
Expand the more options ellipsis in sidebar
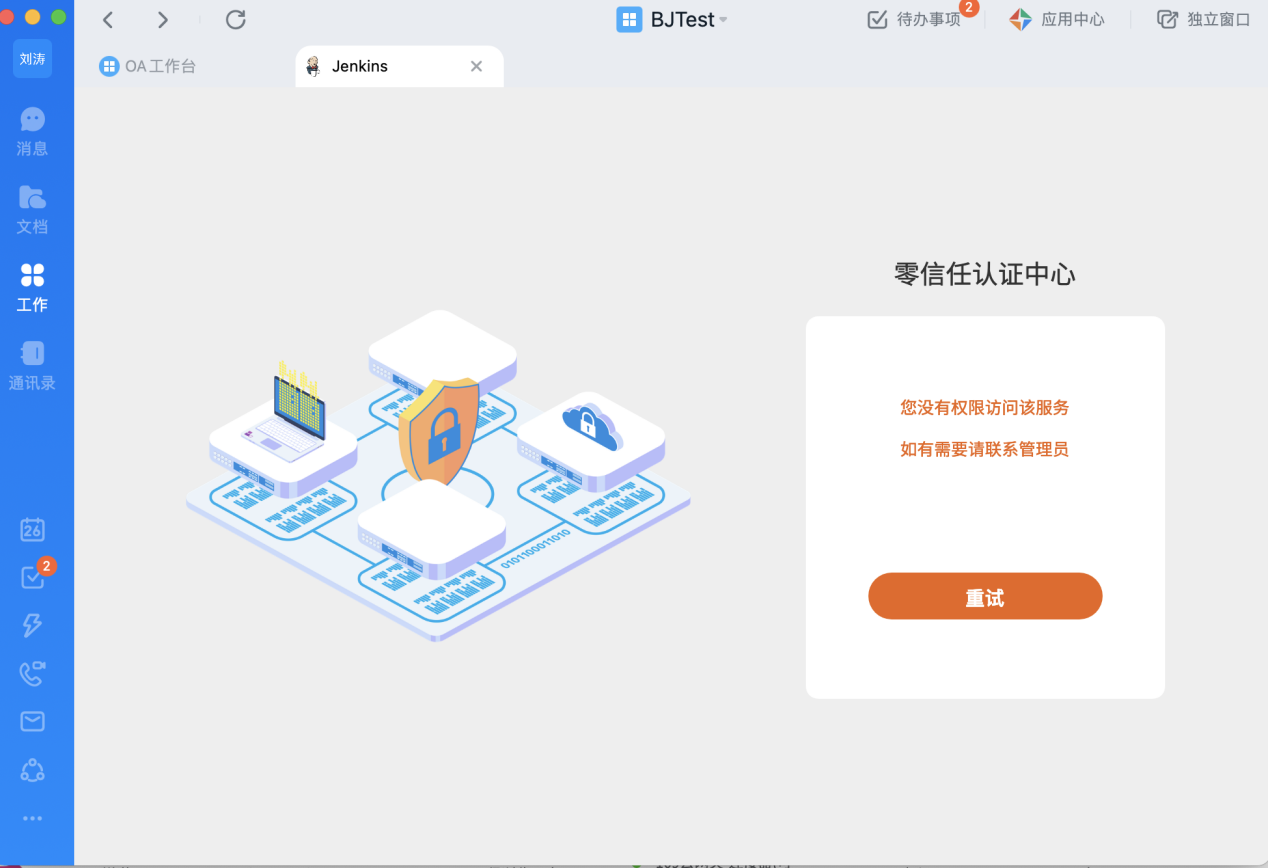point(32,818)
